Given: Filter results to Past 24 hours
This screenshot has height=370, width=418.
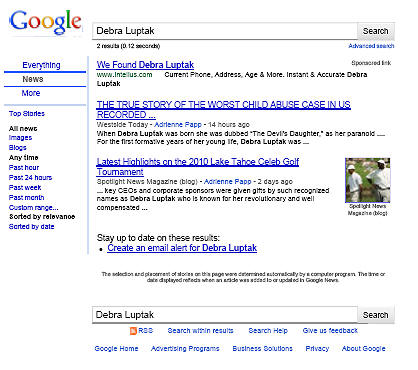Looking at the screenshot, I should 30,177.
